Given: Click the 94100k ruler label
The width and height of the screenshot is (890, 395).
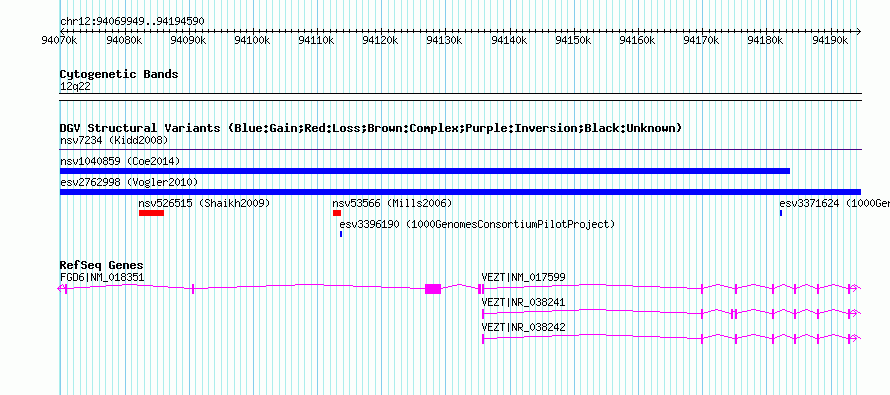Looking at the screenshot, I should coord(251,40).
